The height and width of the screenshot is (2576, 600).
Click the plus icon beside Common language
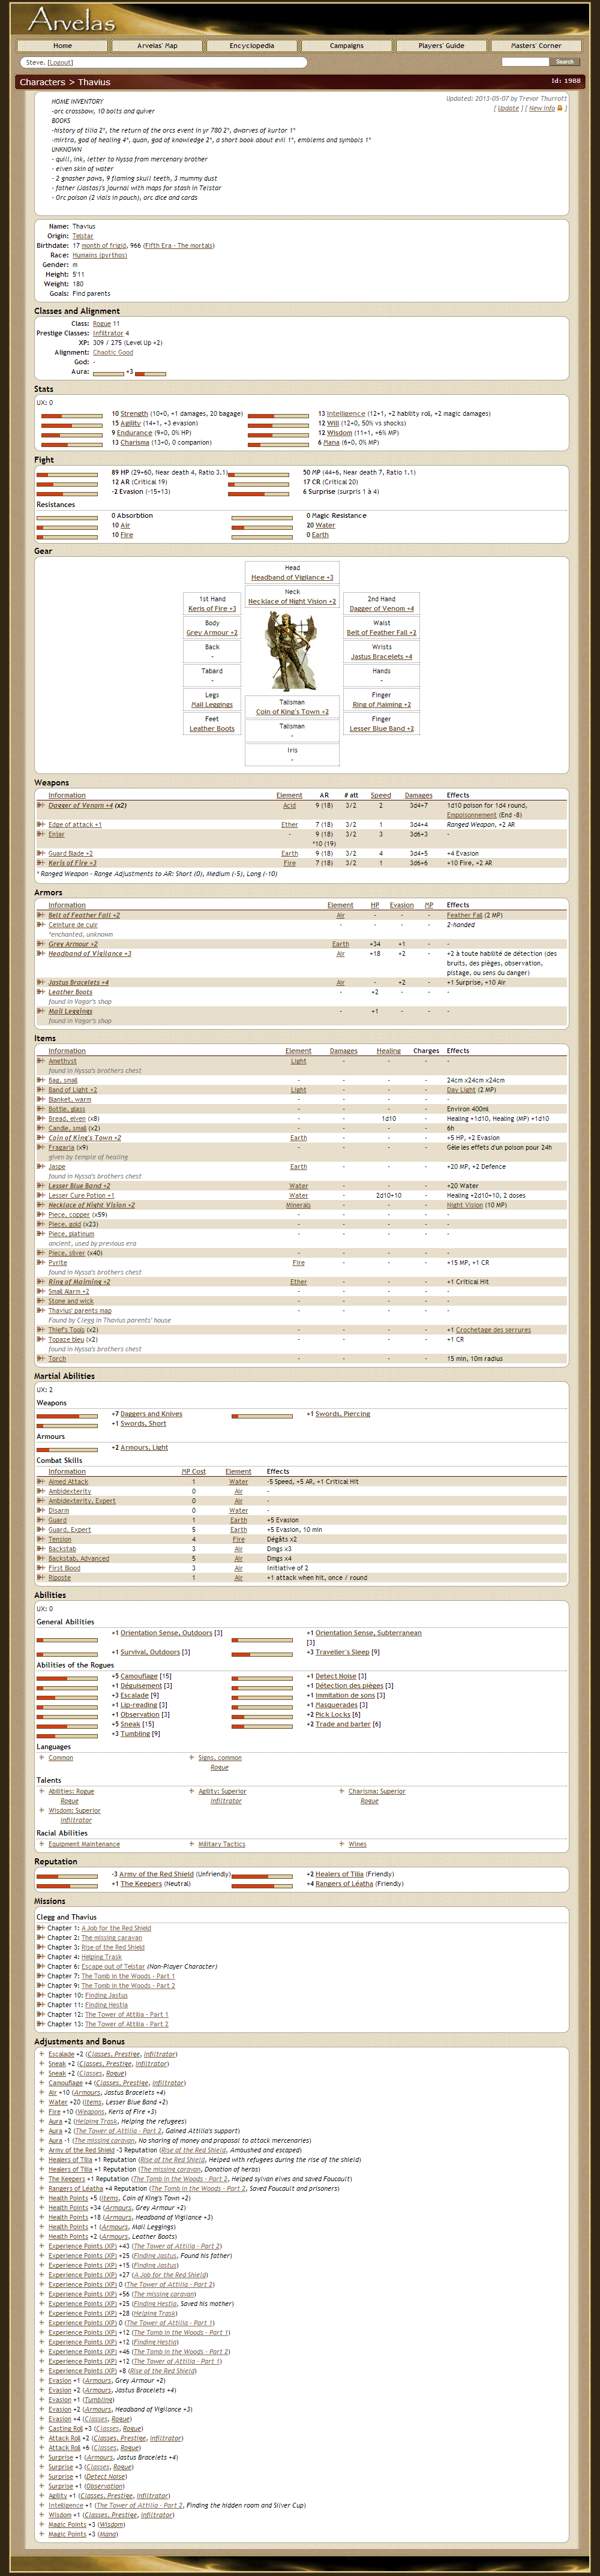click(x=41, y=1757)
